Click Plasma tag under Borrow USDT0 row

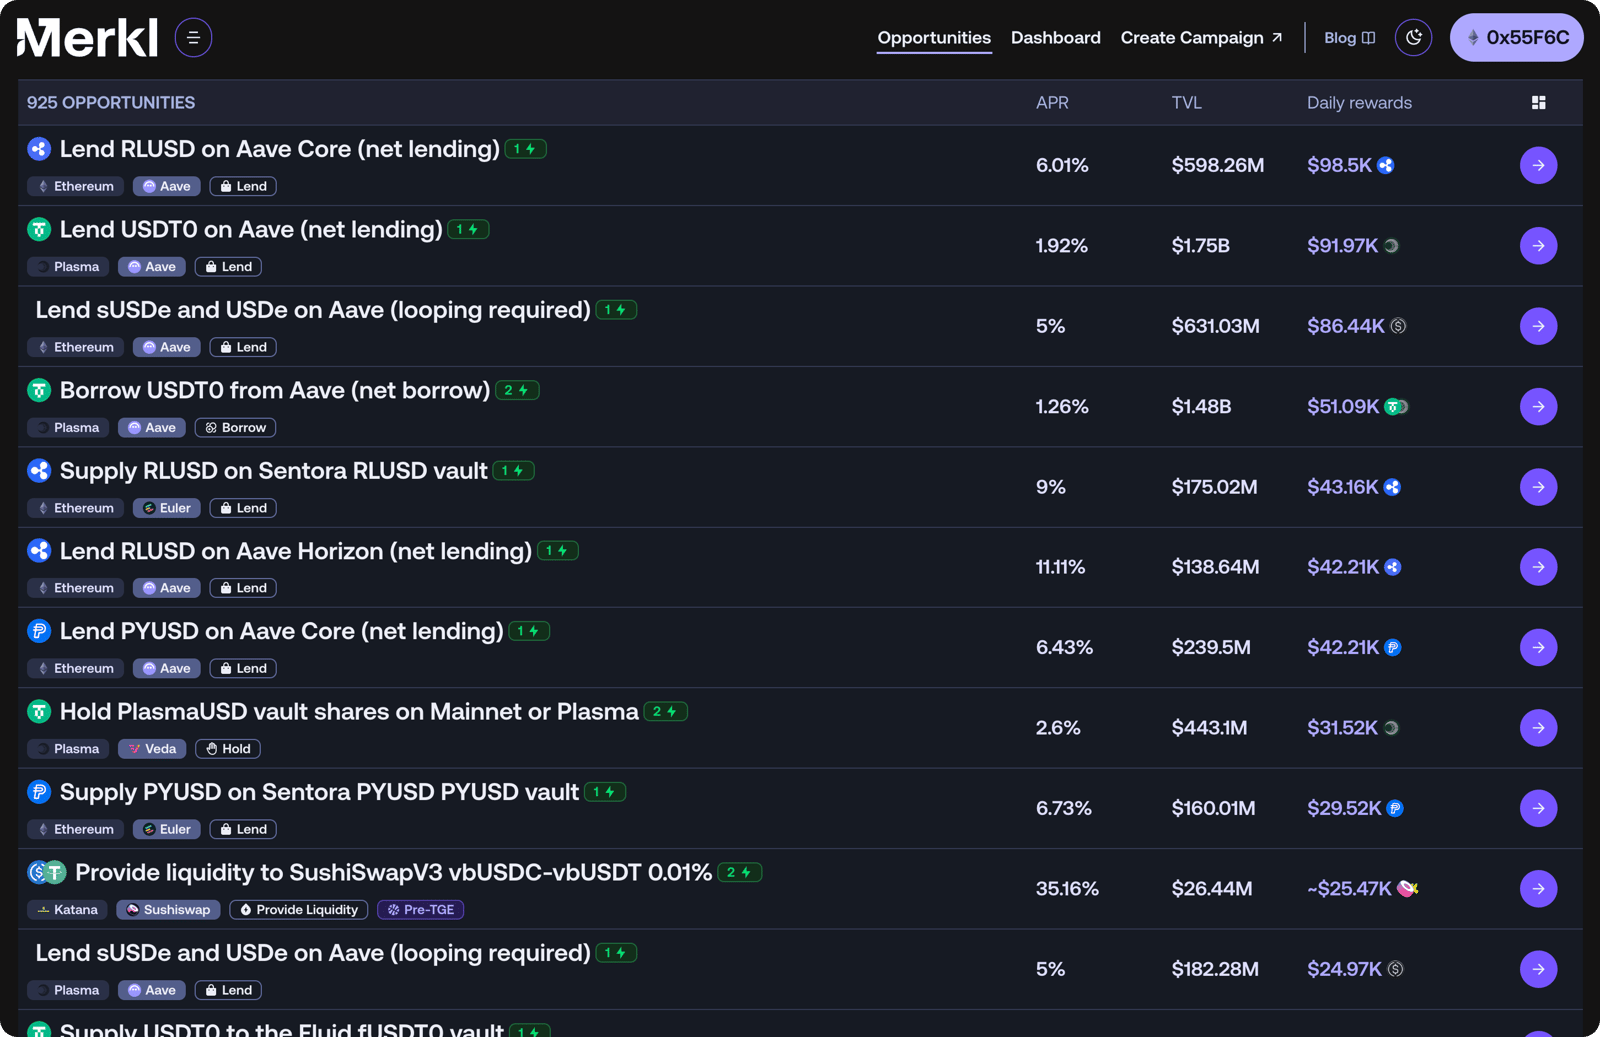pyautogui.click(x=67, y=428)
